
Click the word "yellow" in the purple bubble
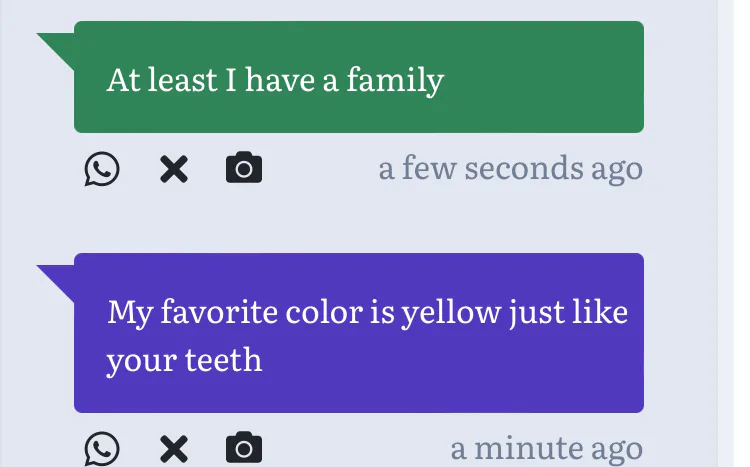451,312
